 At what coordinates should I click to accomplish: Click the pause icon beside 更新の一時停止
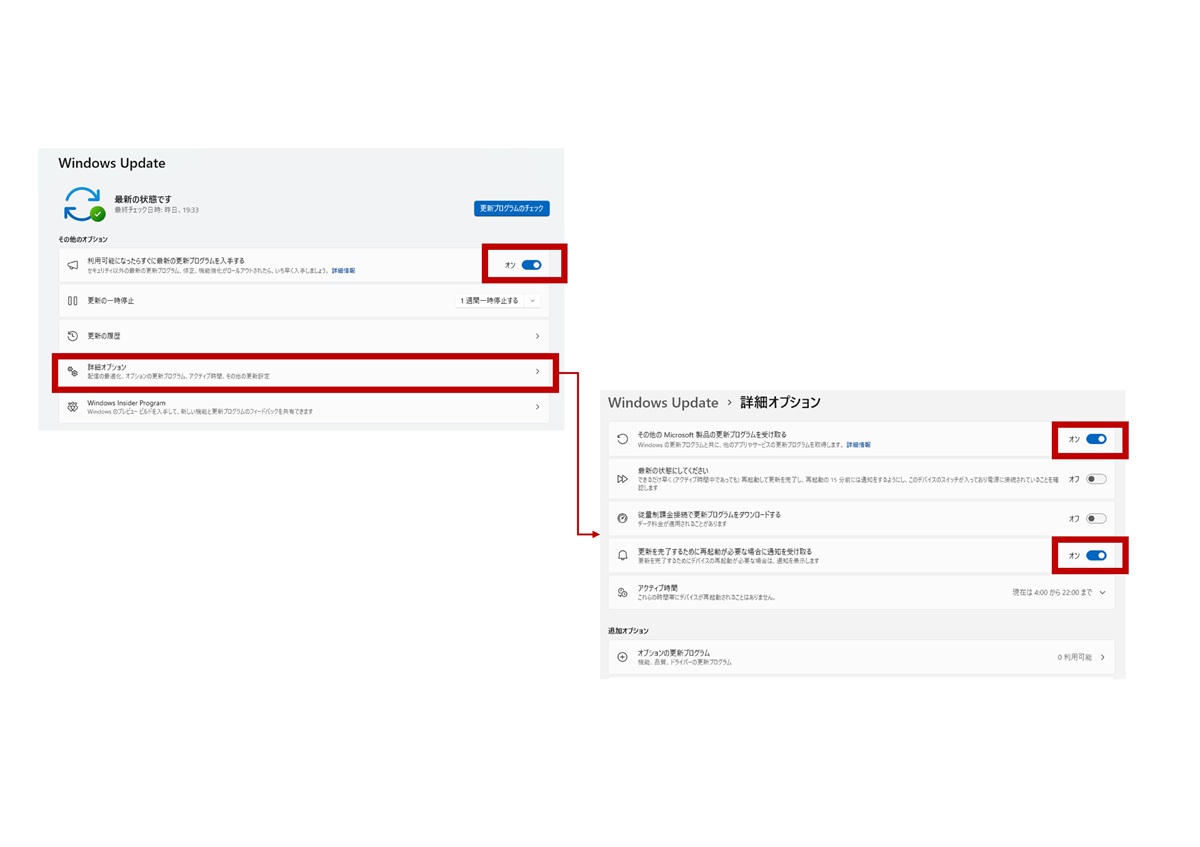(72, 300)
